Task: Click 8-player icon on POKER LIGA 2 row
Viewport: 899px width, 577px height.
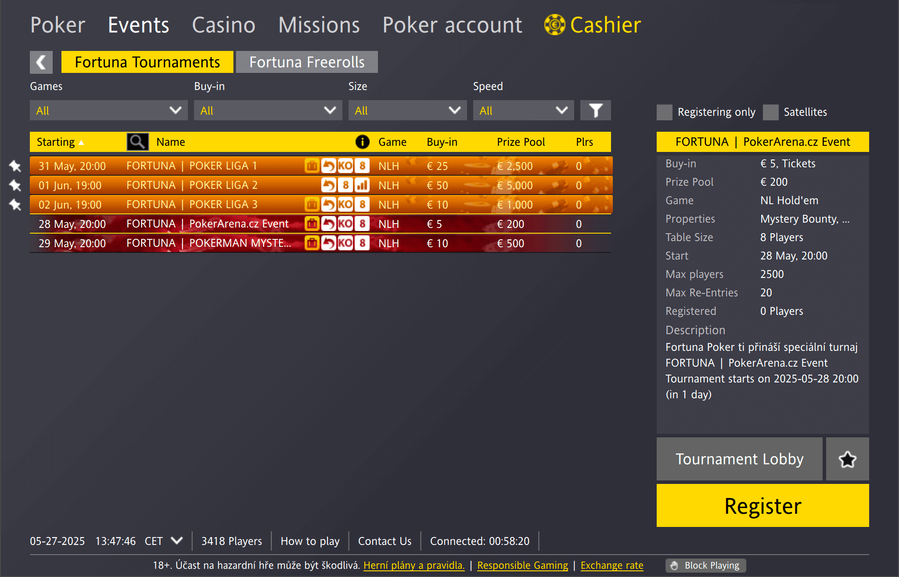Action: [345, 185]
